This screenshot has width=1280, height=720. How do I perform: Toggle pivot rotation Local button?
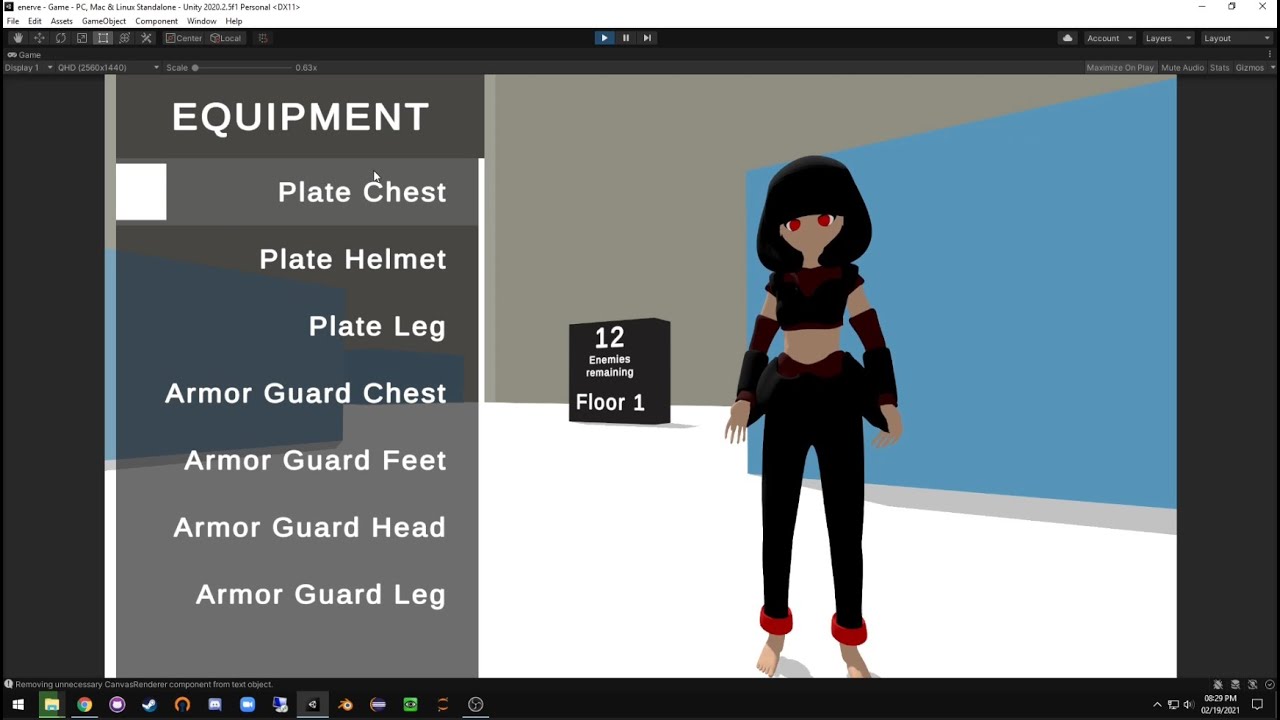click(x=226, y=38)
